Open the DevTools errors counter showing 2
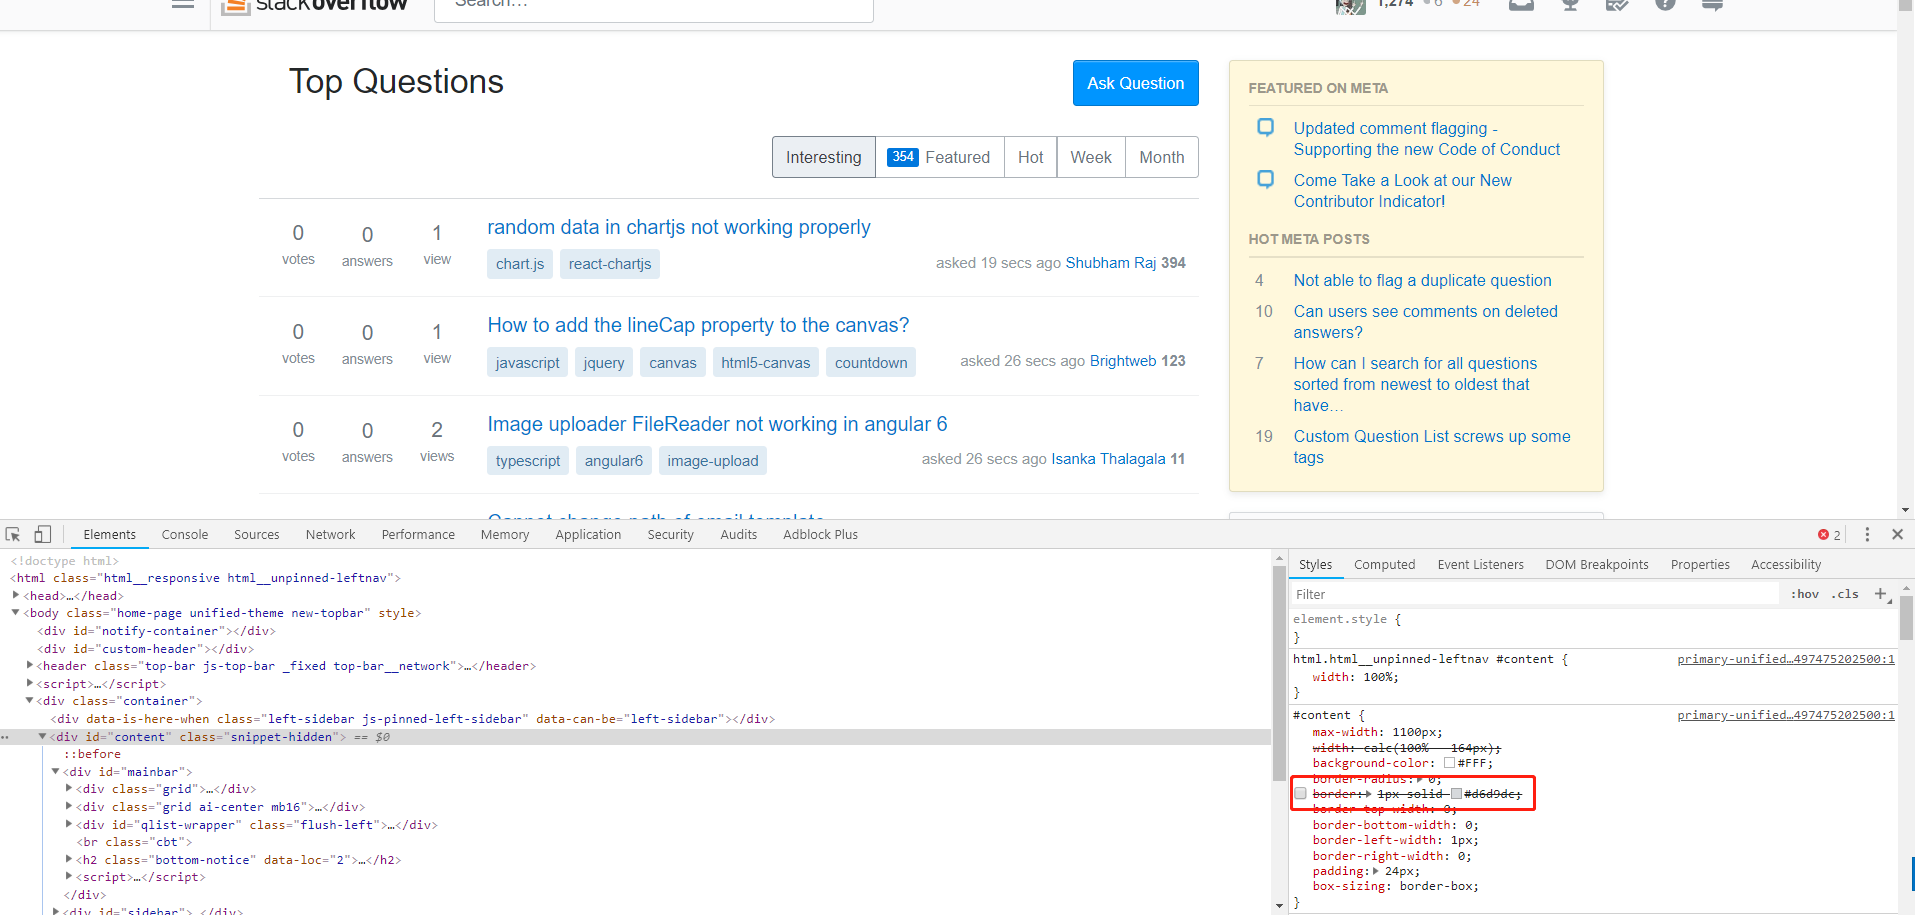This screenshot has width=1915, height=915. click(1829, 535)
